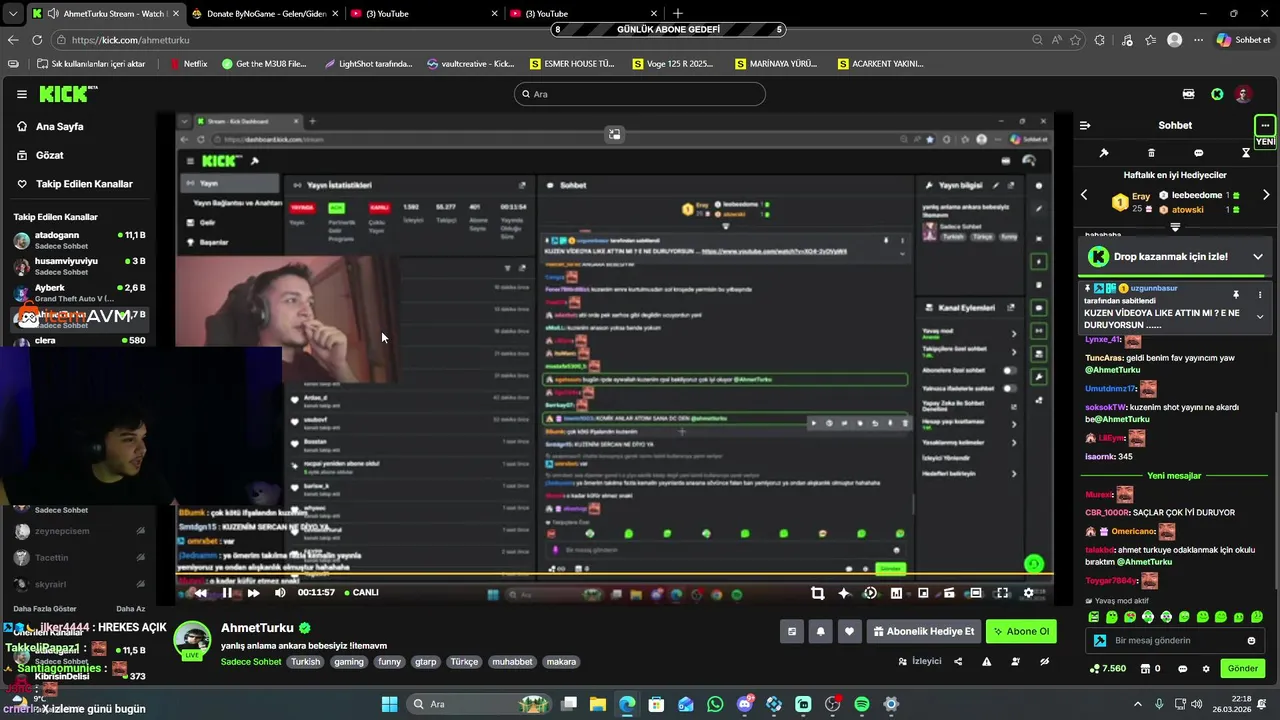The width and height of the screenshot is (1280, 720).
Task: Click the hourglass slow mode icon
Action: point(1246,153)
